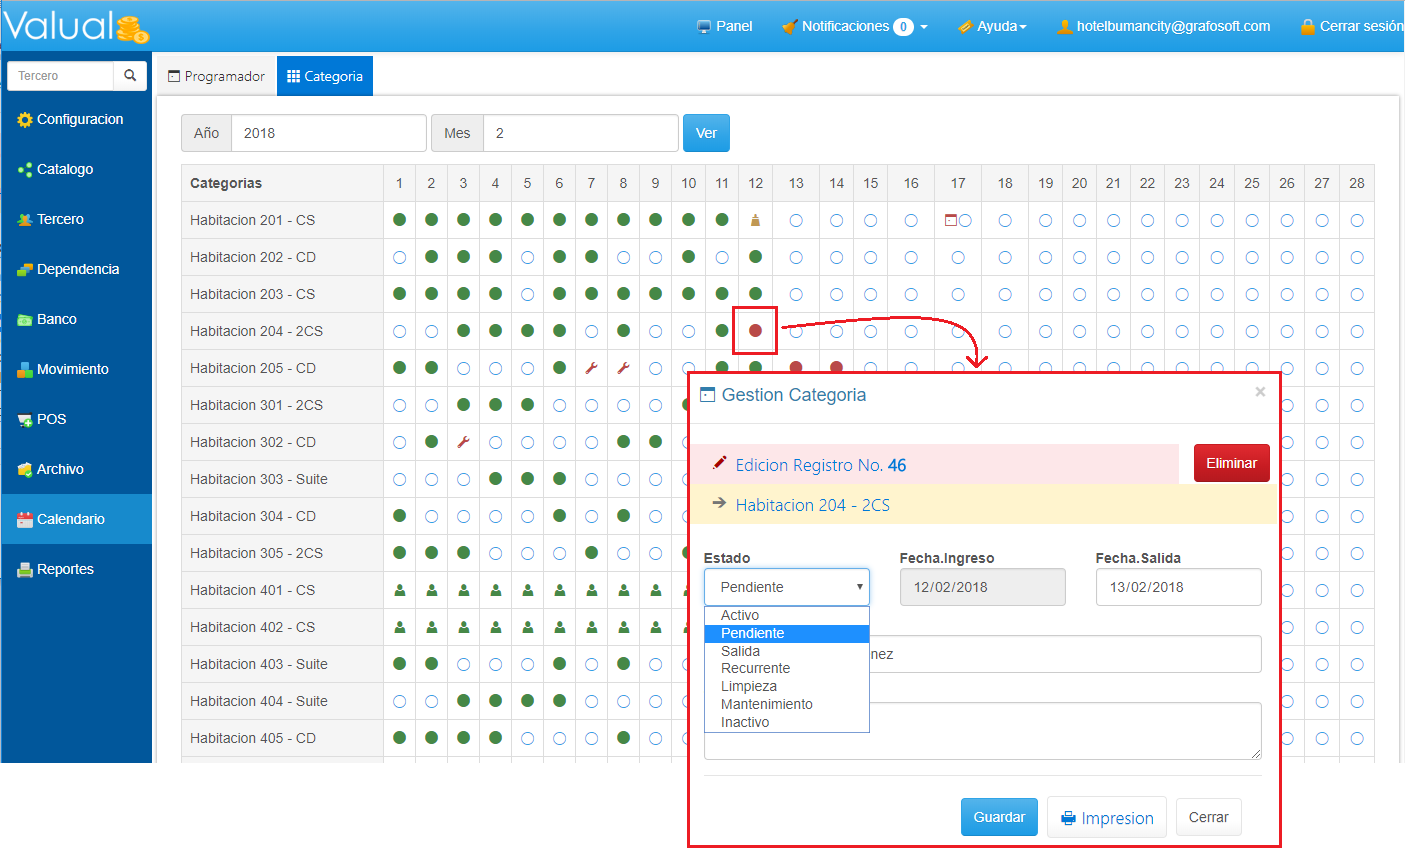Image resolution: width=1412 pixels, height=853 pixels.
Task: Choose Recurrente in Estado list
Action: [x=787, y=668]
